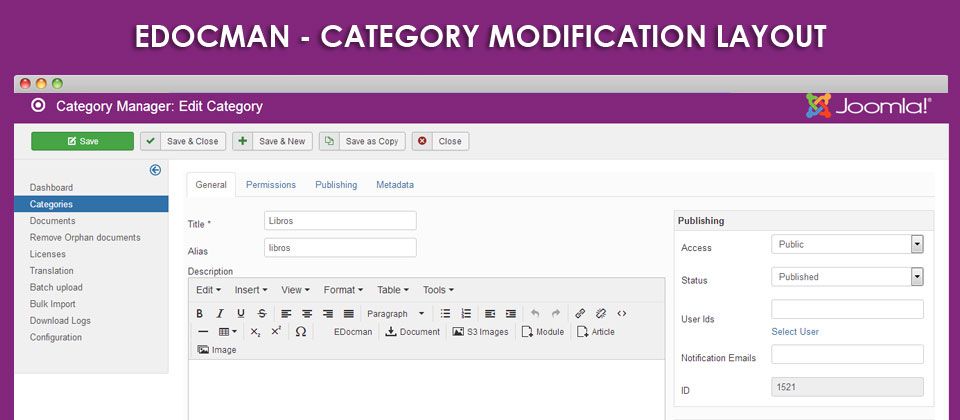This screenshot has height=420, width=960.
Task: Open Download Logs in the sidebar
Action: [x=60, y=321]
